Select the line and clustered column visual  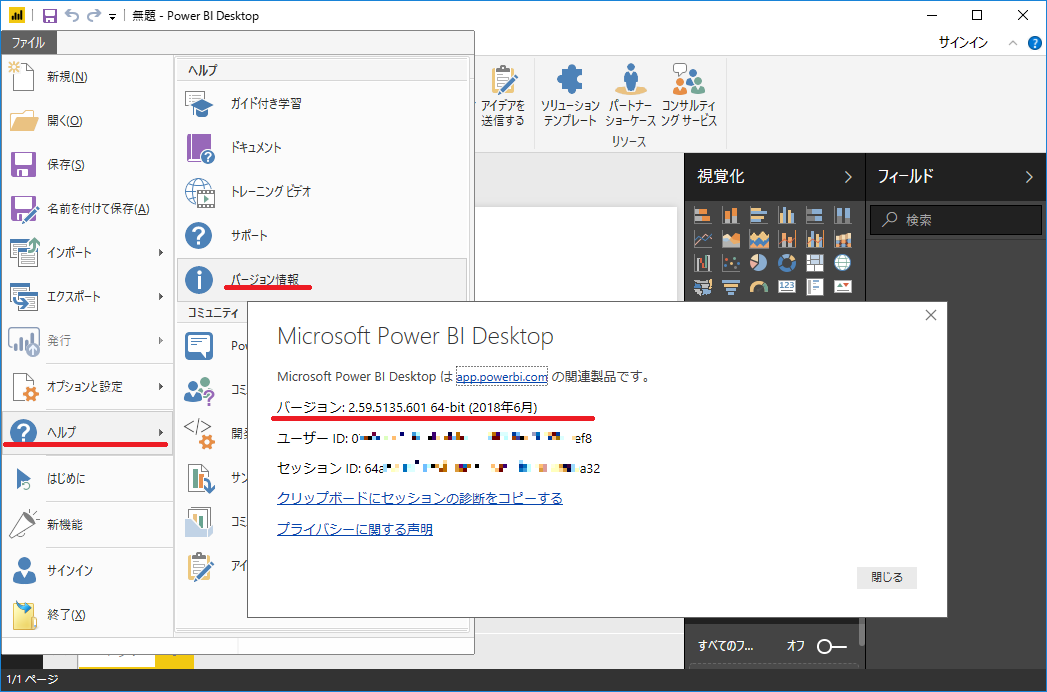[815, 239]
